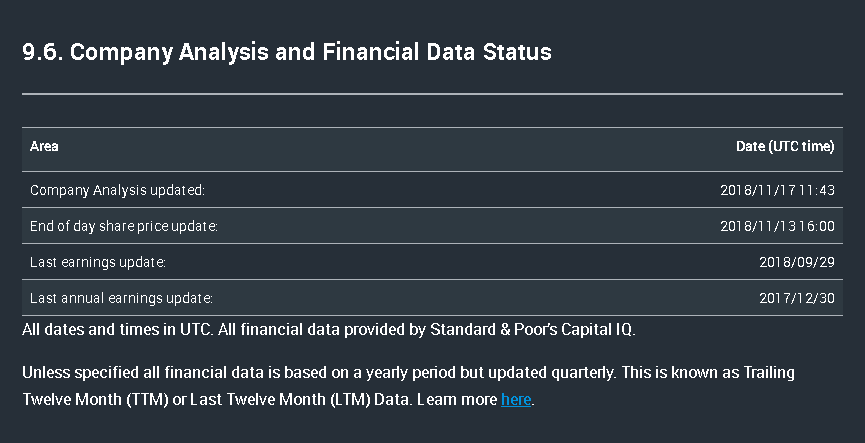Click the 2018/11/17 11:43 date value
This screenshot has width=865, height=443.
[777, 190]
